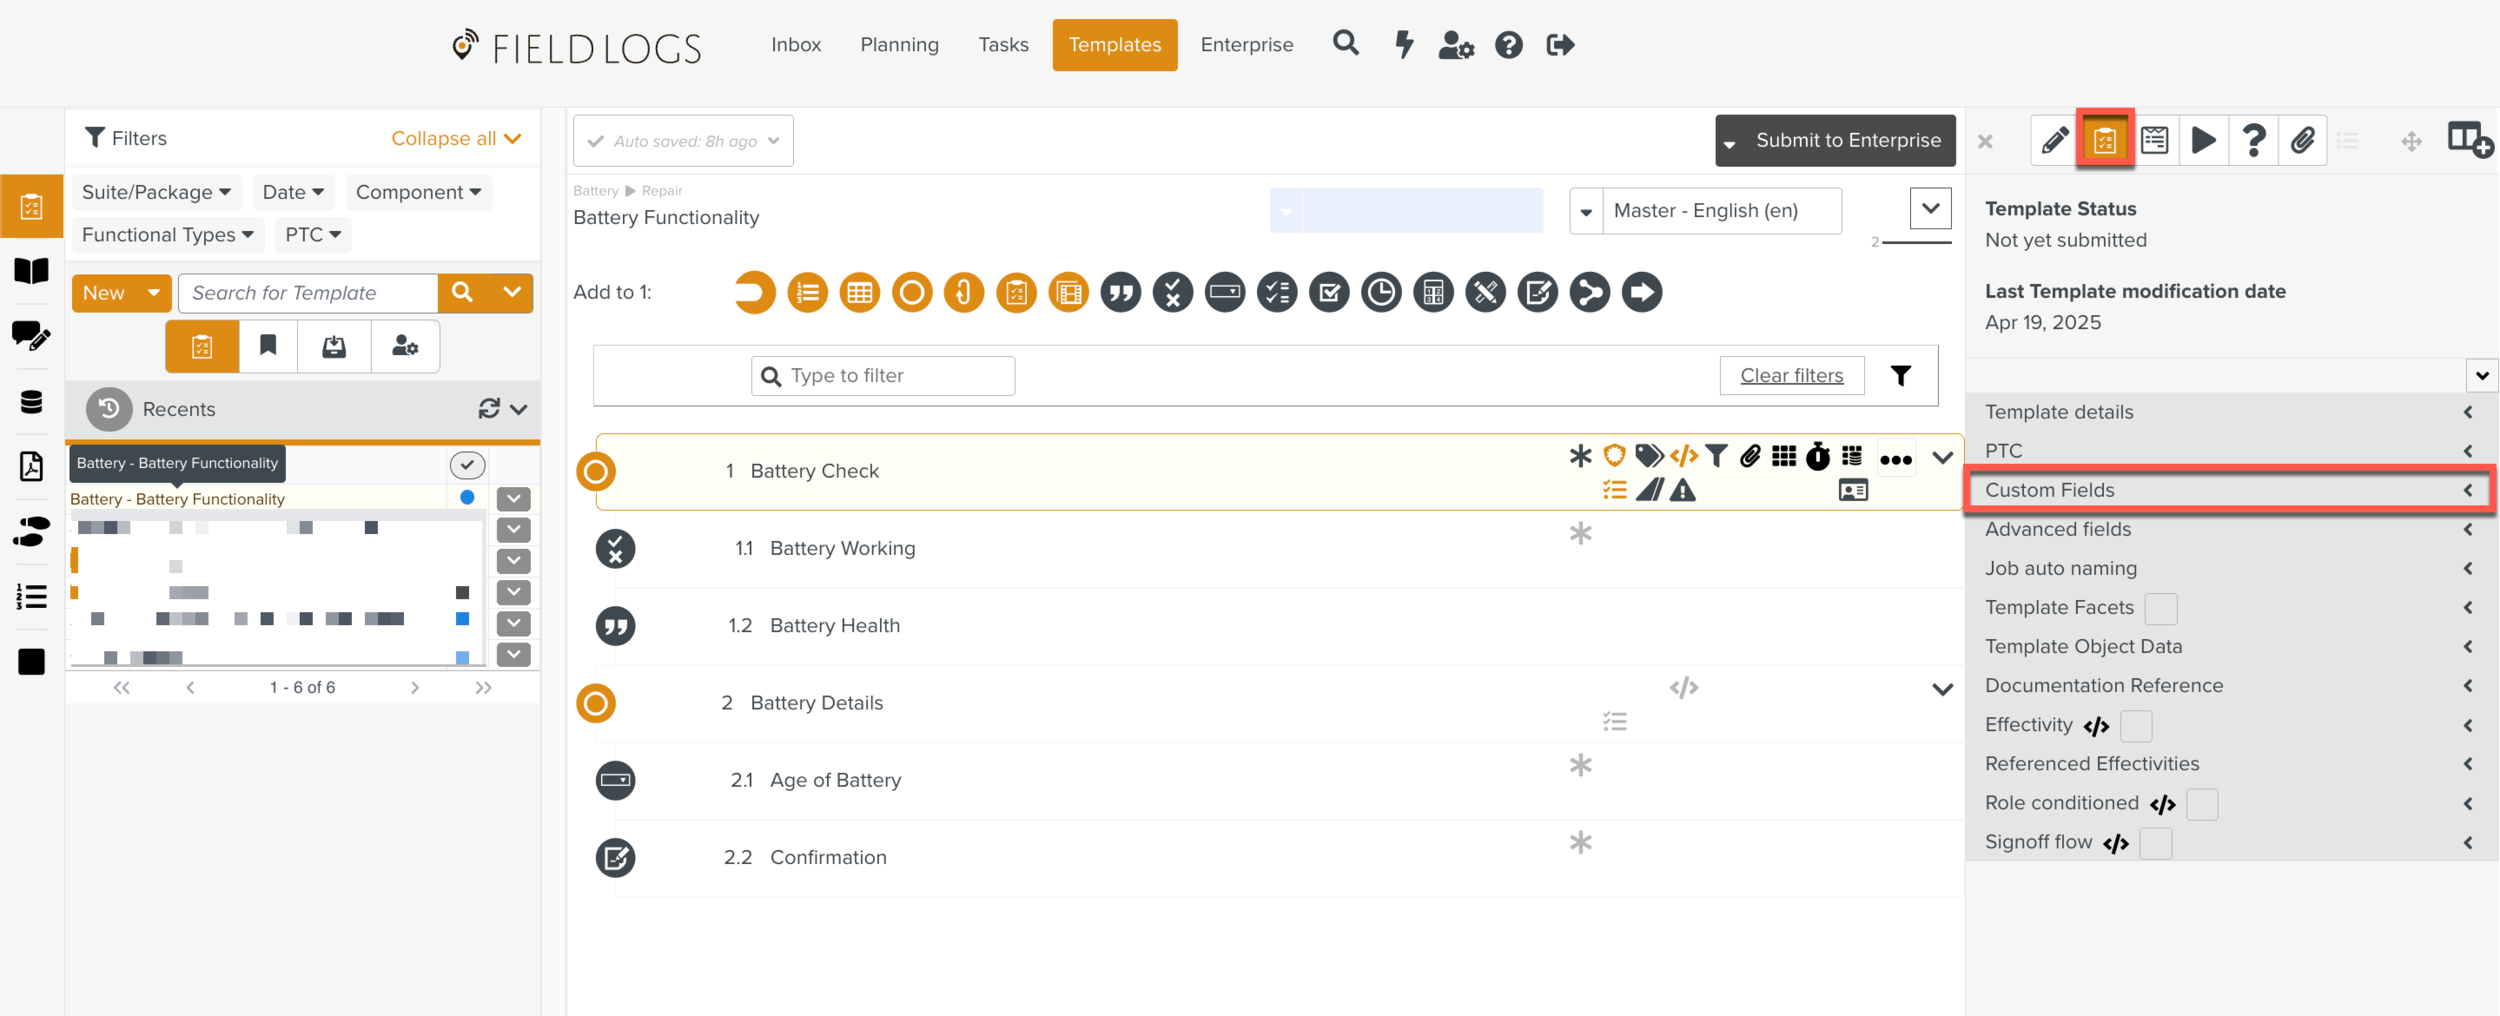
Task: Click the calculator icon in Add to row
Action: pyautogui.click(x=1433, y=292)
